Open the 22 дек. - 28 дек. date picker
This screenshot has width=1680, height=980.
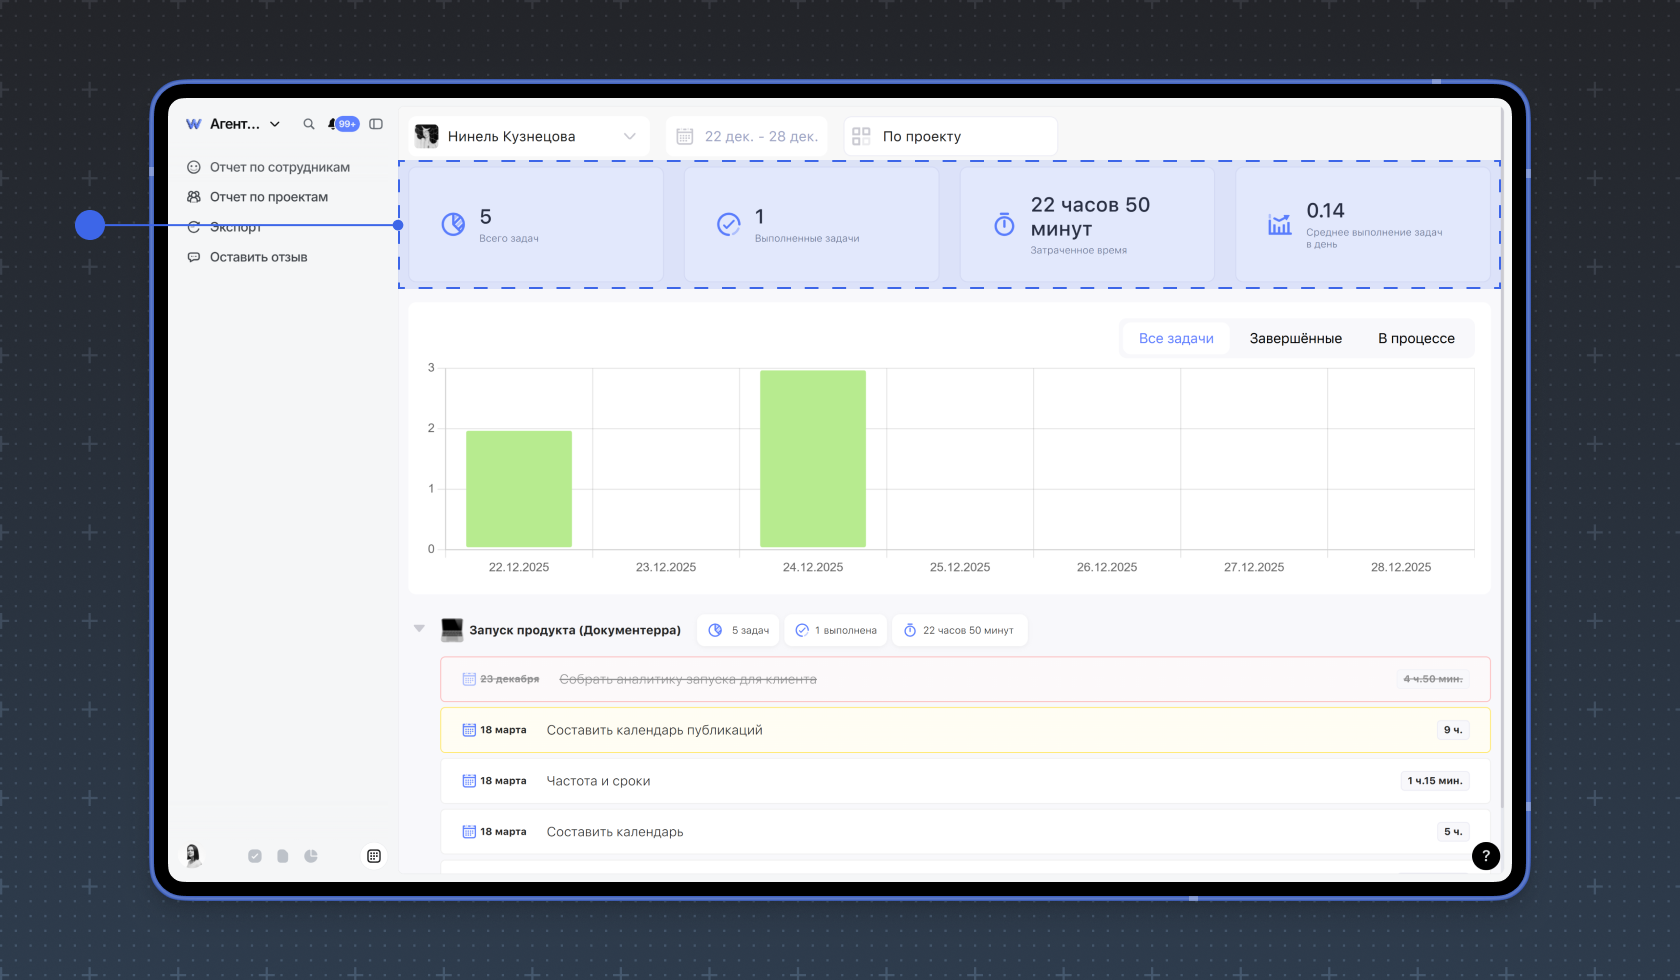[747, 137]
